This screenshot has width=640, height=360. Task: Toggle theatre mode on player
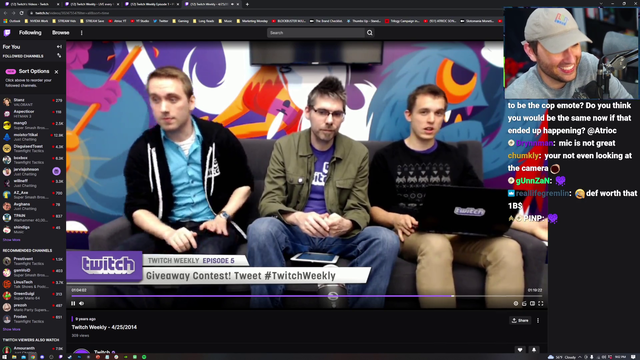click(532, 303)
